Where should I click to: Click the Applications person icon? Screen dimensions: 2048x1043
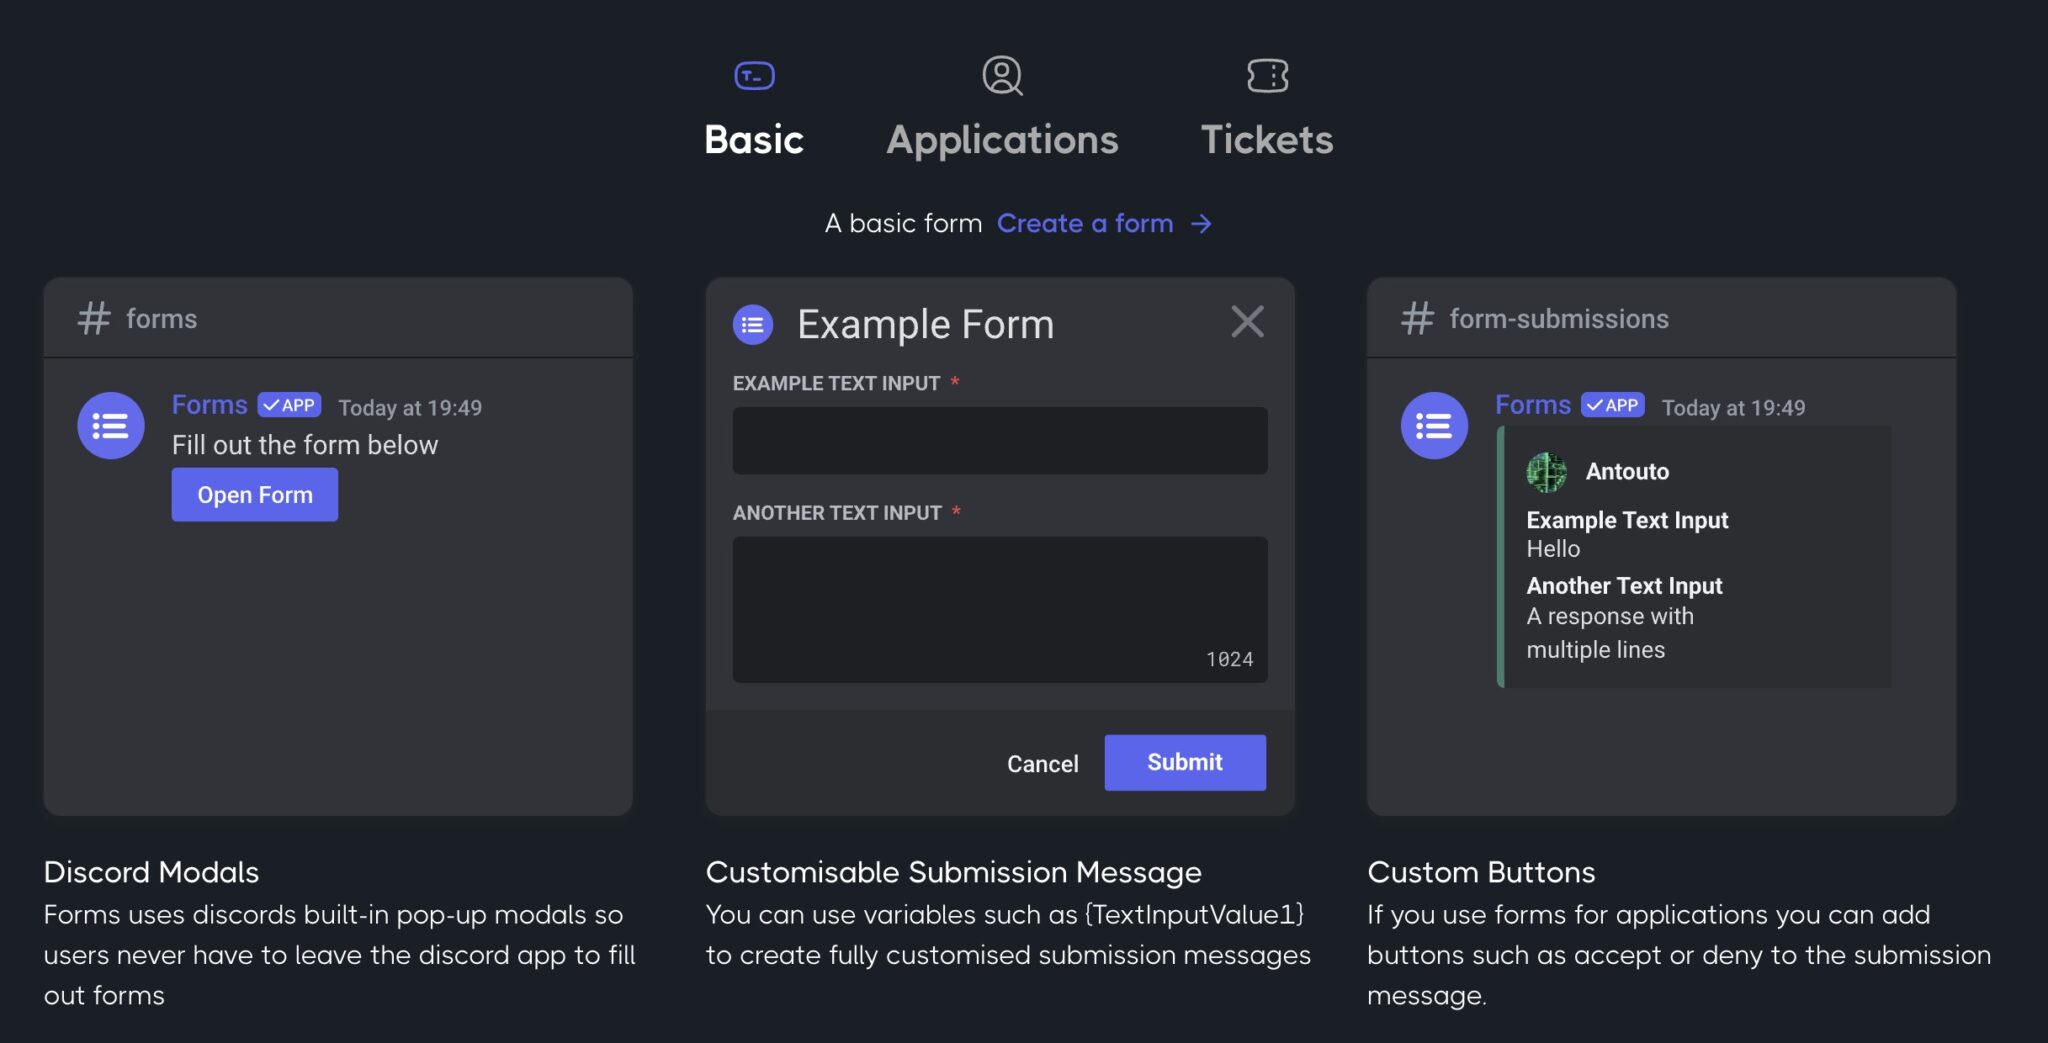point(1001,74)
